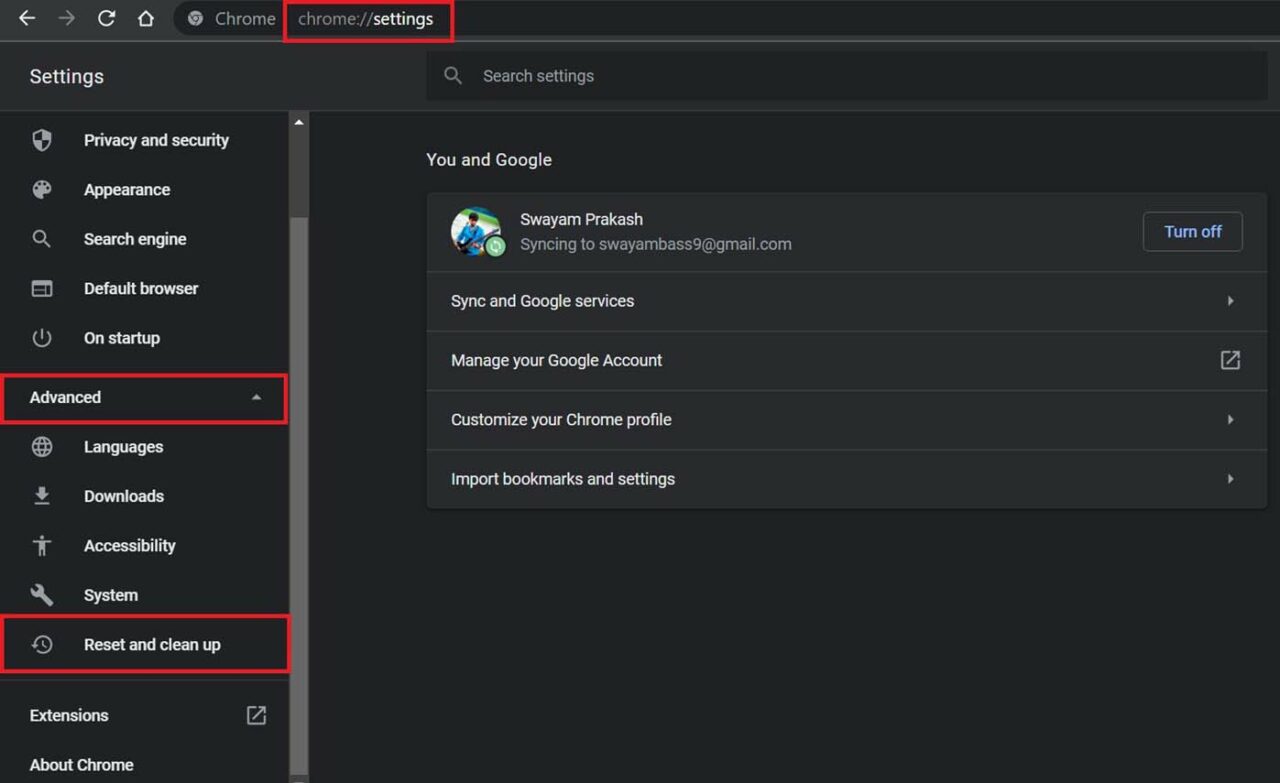Open Extensions via its external link icon
The height and width of the screenshot is (783, 1280).
pos(256,715)
